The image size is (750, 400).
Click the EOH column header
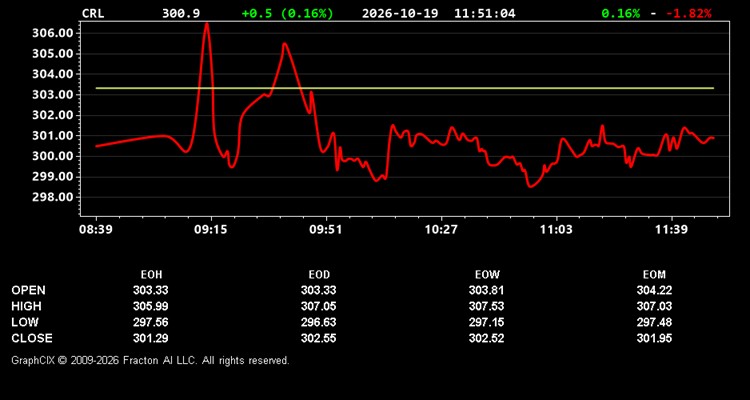click(151, 275)
